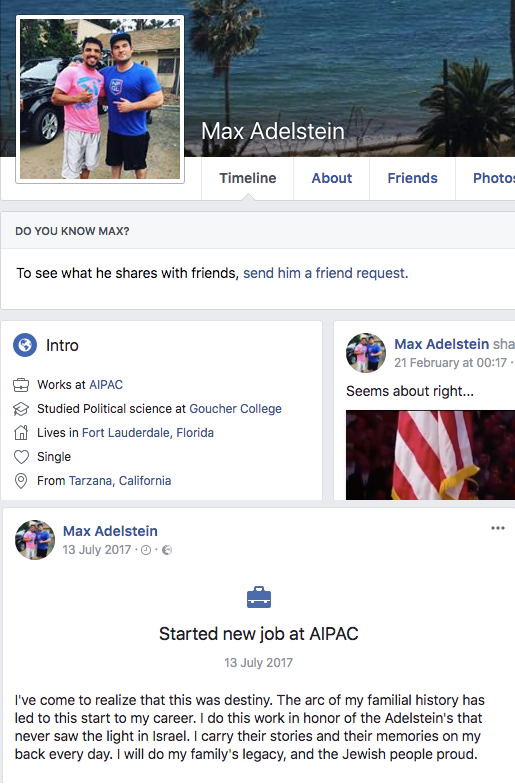515x784 pixels.
Task: Open the AIPAC workplace link
Action: [106, 384]
